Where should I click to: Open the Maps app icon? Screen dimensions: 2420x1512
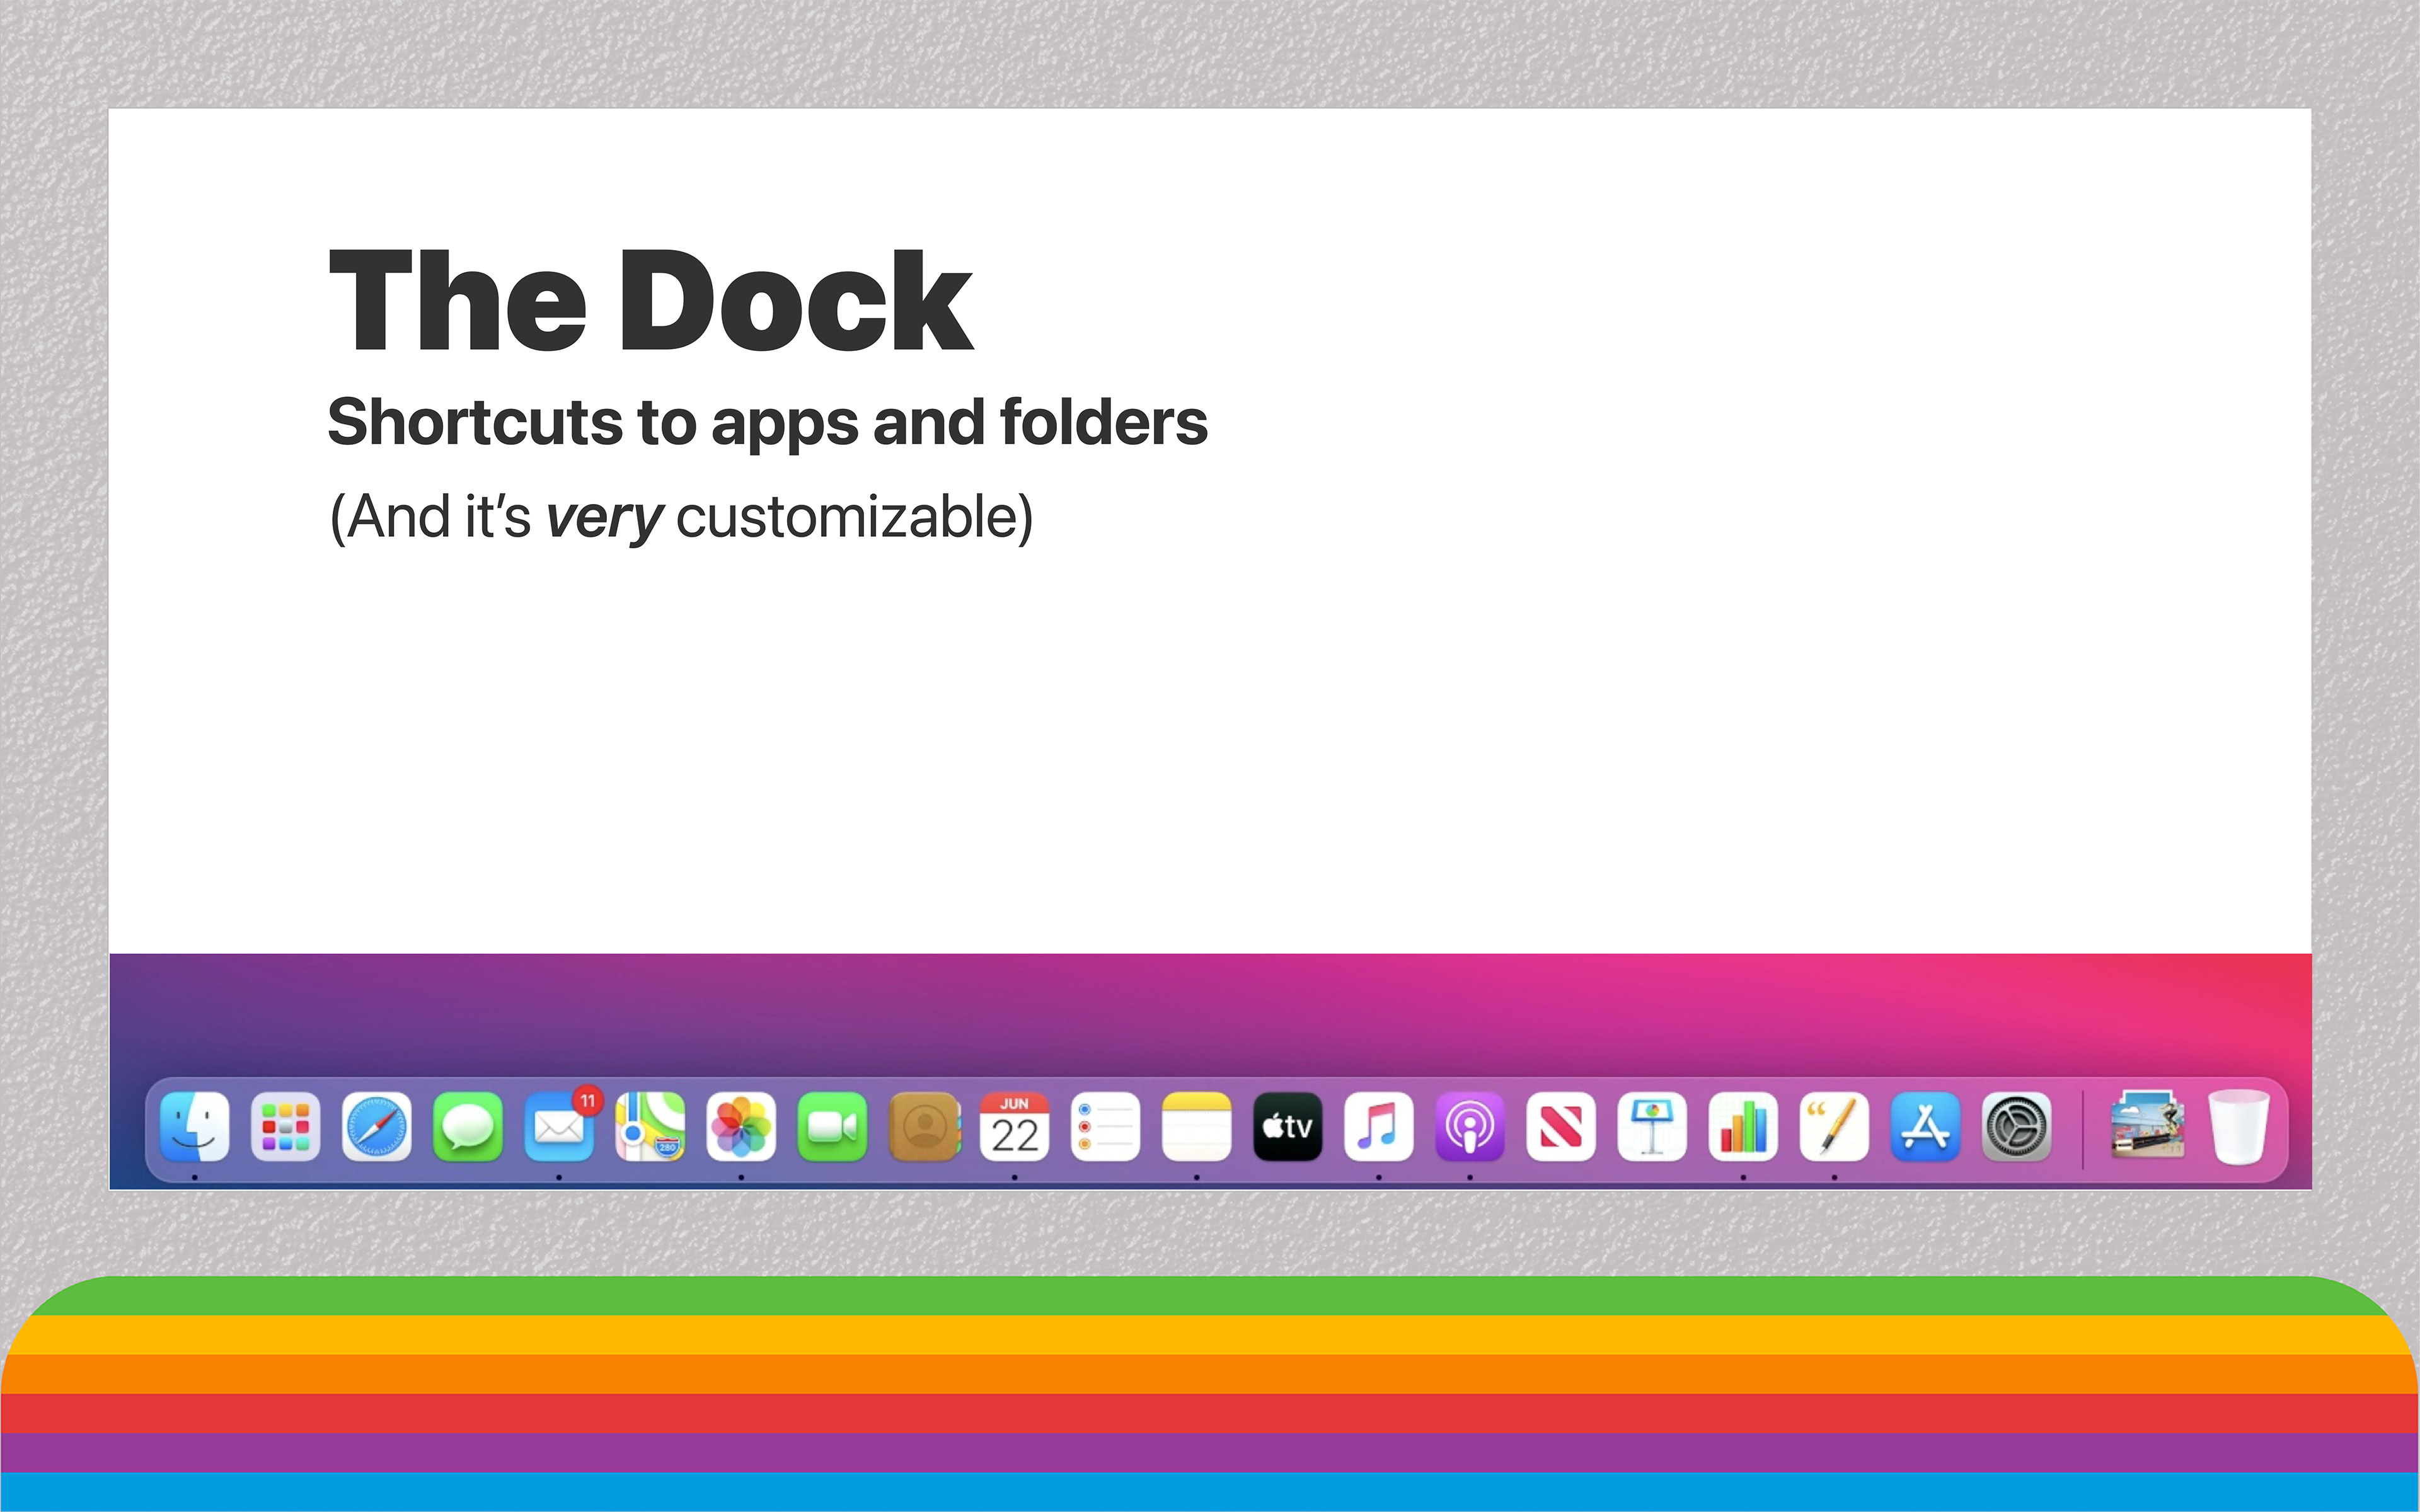[650, 1127]
